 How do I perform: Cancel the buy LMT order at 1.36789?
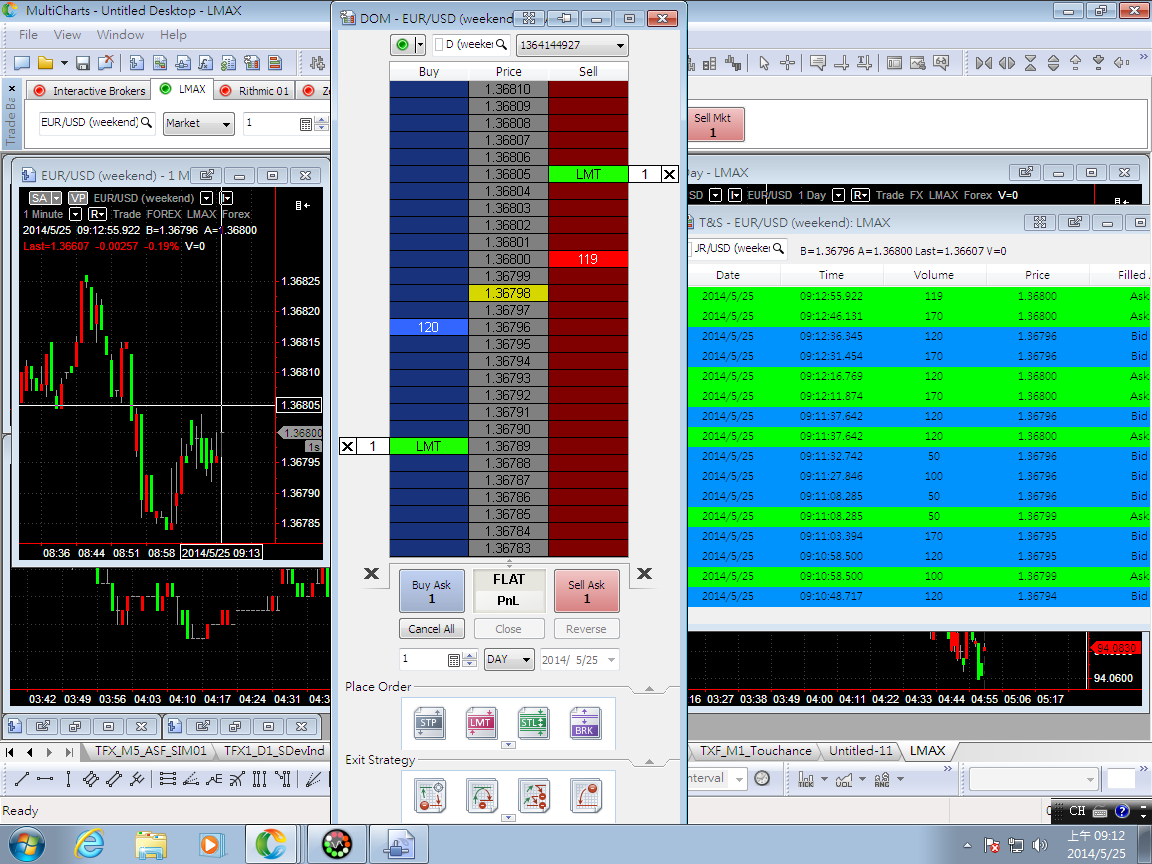pos(348,446)
